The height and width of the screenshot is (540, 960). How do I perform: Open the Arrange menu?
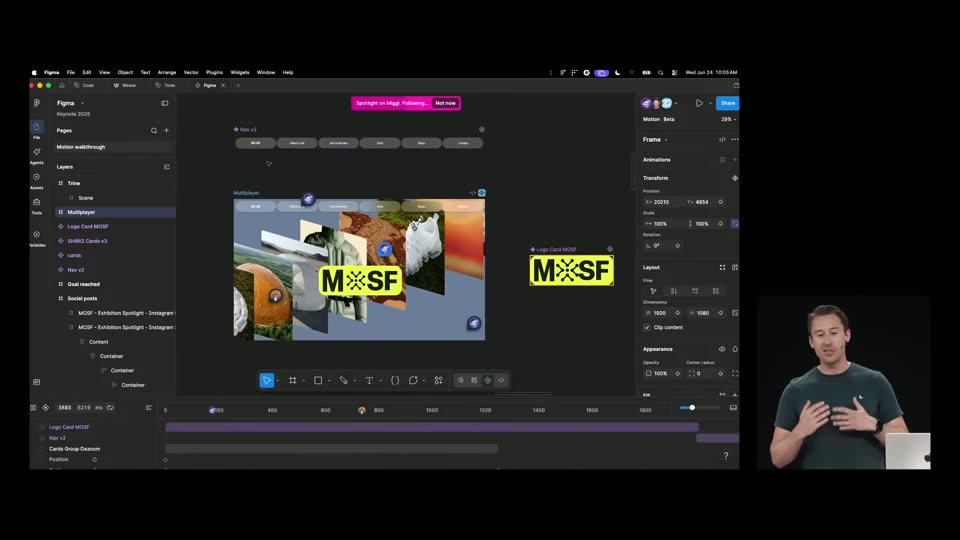click(167, 72)
